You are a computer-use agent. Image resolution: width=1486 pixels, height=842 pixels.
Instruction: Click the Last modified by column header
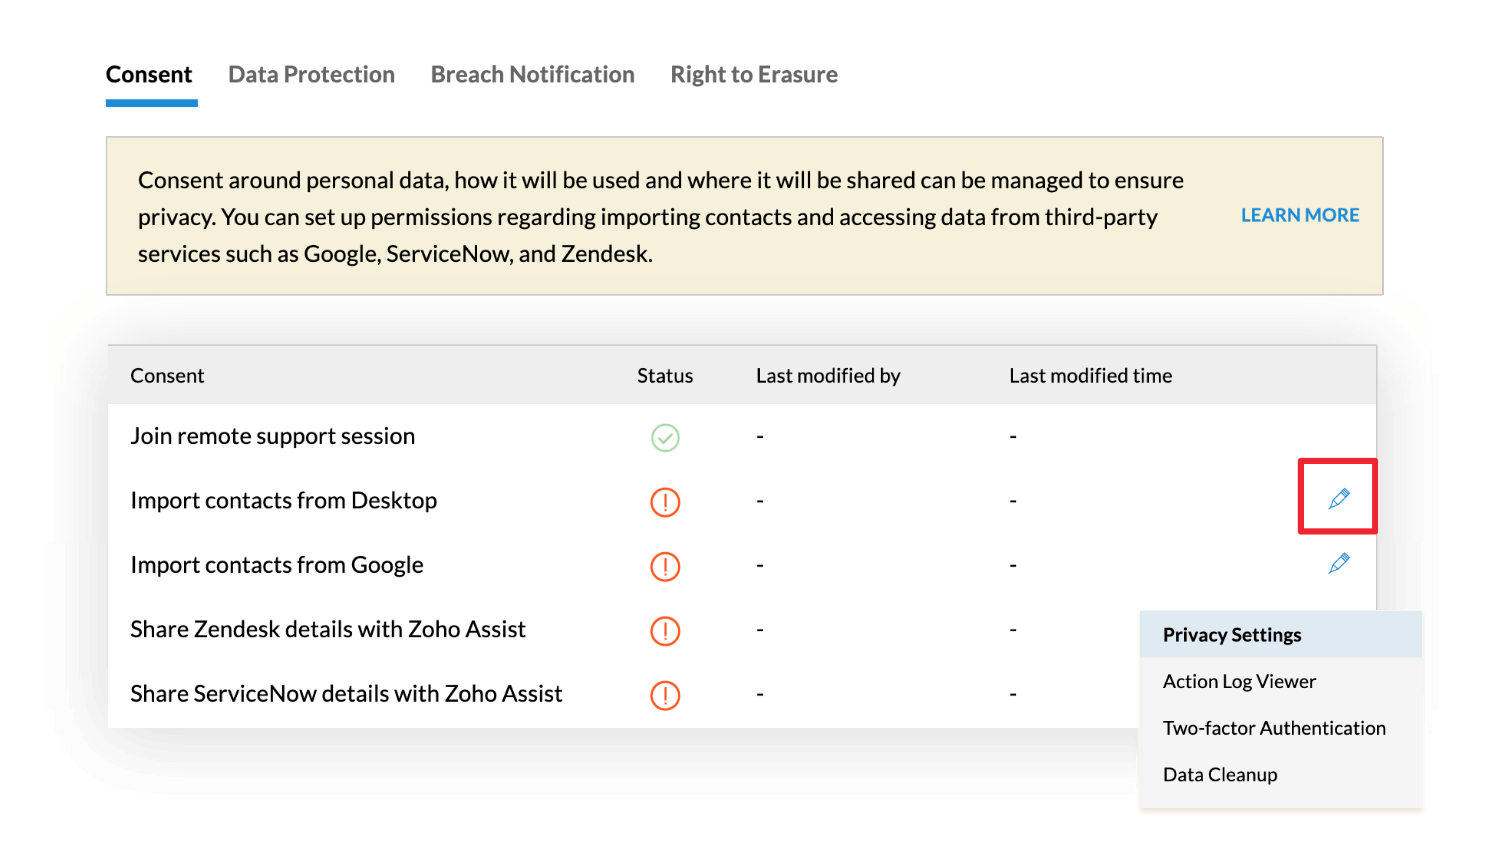point(828,375)
